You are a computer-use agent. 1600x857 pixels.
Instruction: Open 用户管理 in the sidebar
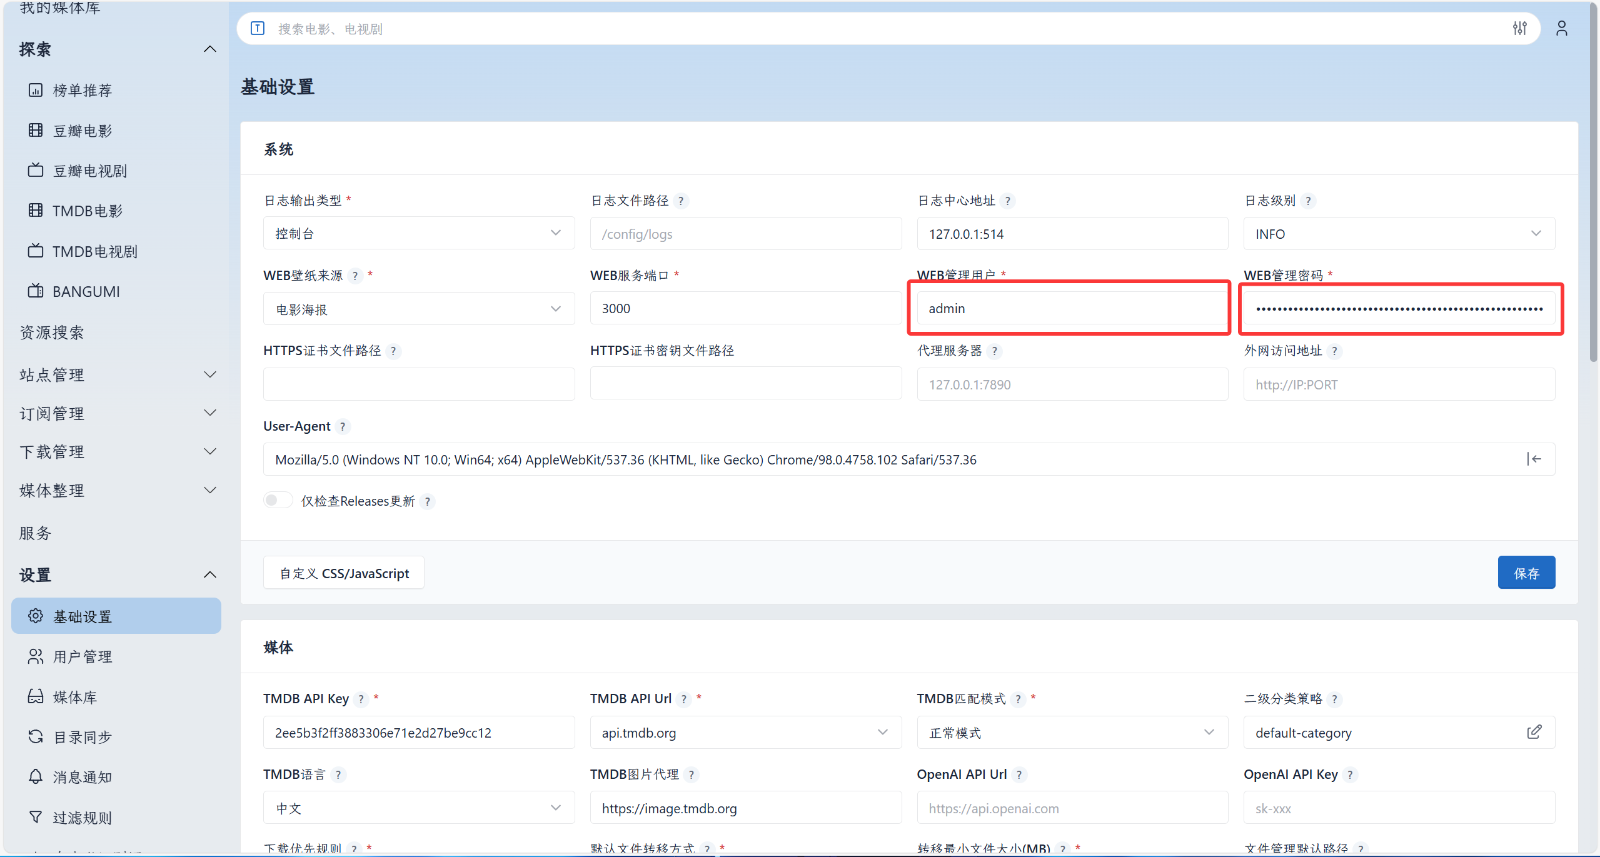83,657
